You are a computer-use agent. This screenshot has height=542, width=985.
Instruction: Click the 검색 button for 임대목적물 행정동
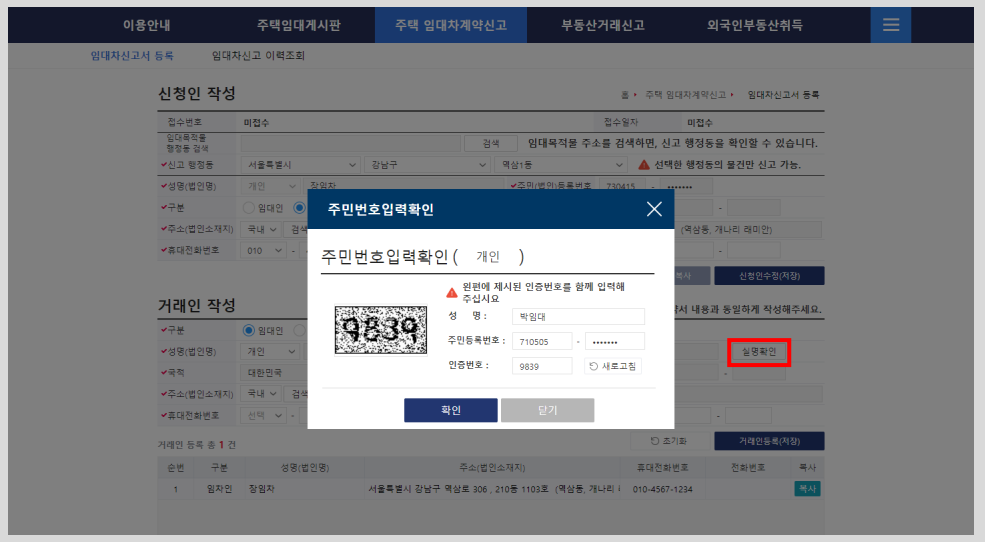coord(491,143)
